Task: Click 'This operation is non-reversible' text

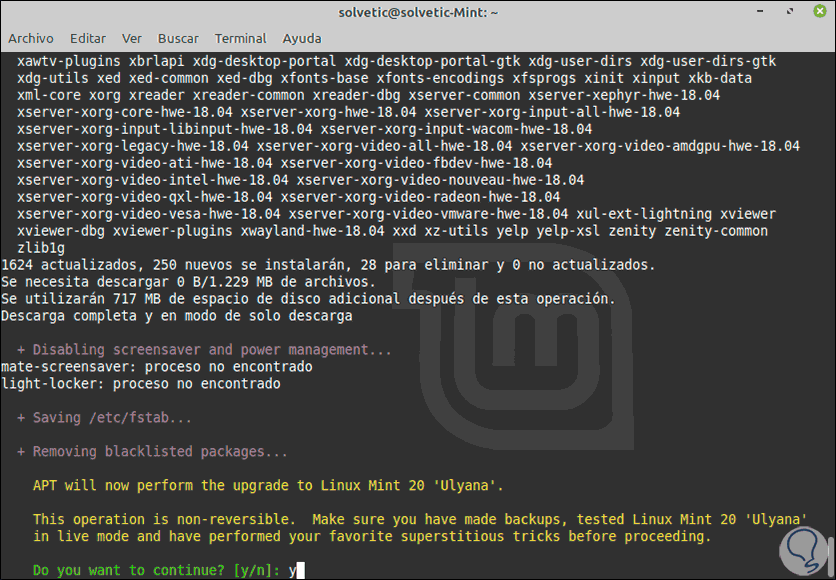Action: pos(164,519)
